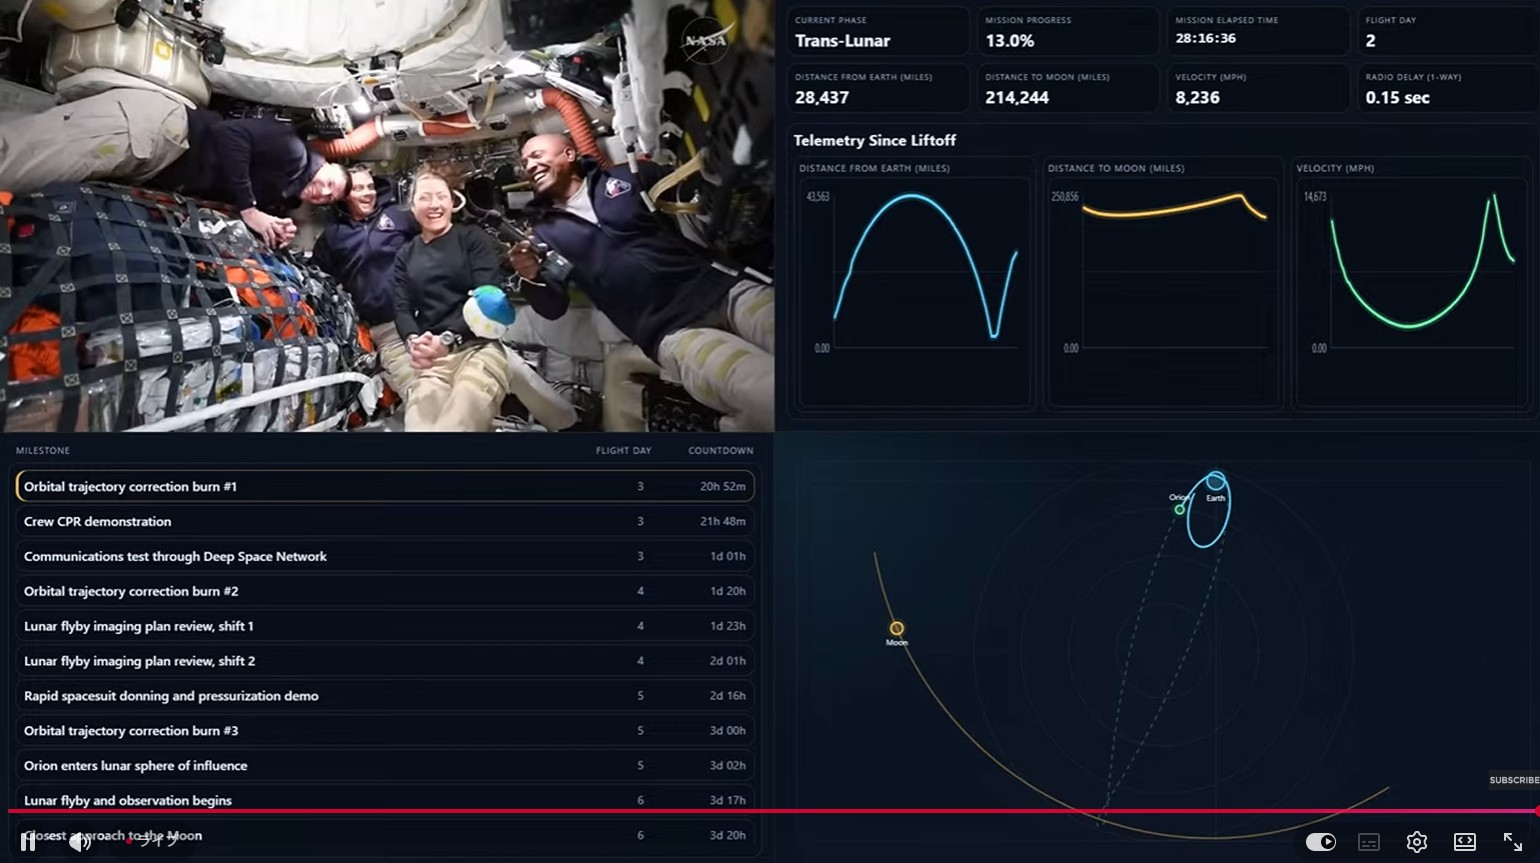Click the Mission Progress stat tile
Image resolution: width=1540 pixels, height=863 pixels.
(1068, 31)
